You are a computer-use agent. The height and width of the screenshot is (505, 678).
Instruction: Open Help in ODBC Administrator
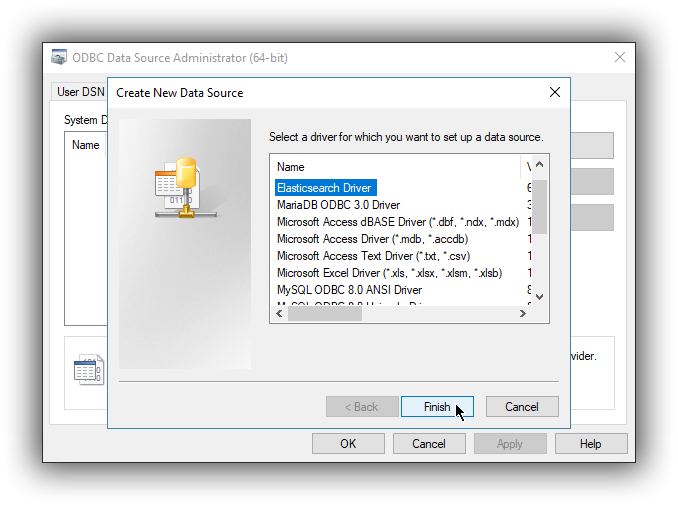[590, 444]
